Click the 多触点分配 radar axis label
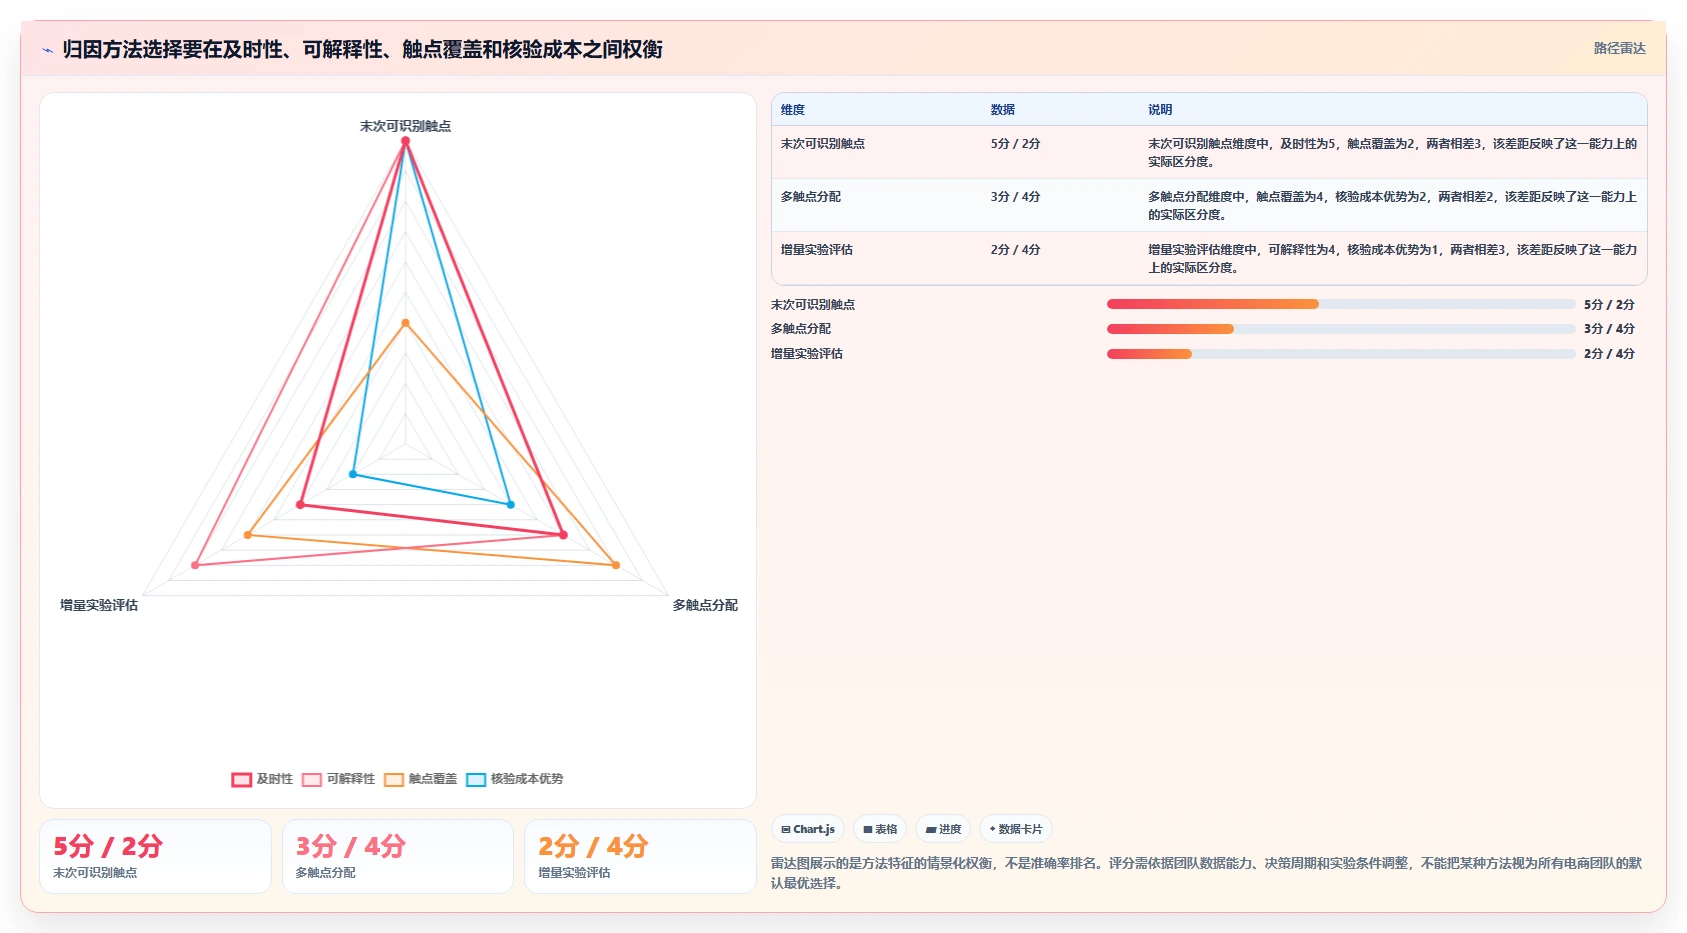The image size is (1687, 933). [x=705, y=605]
